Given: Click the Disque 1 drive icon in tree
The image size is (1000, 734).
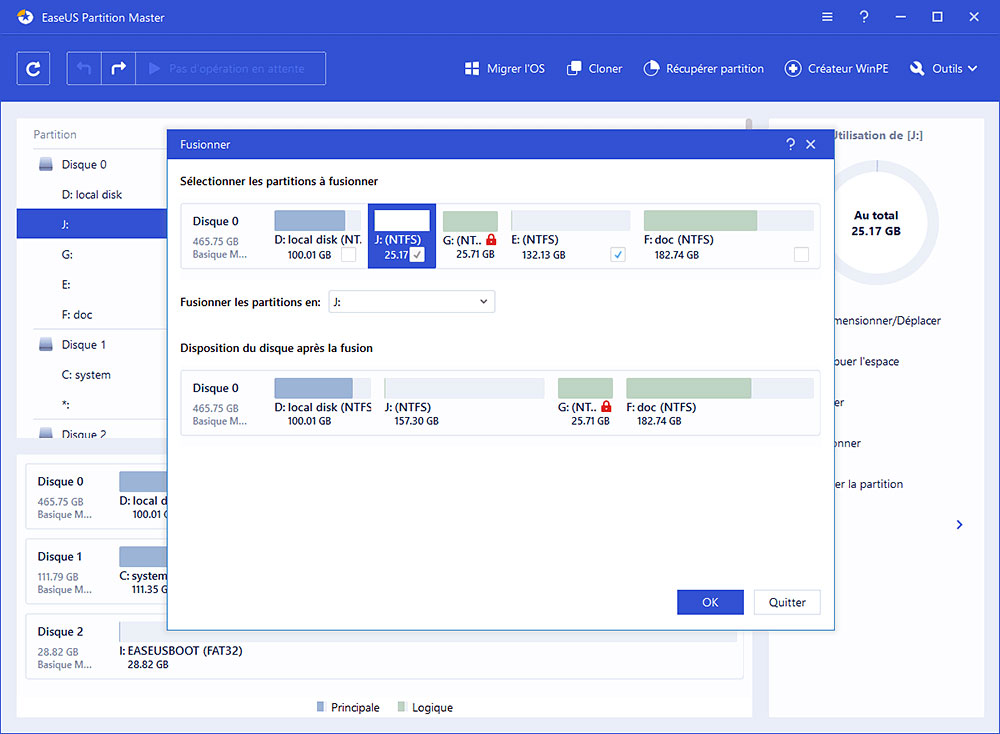Looking at the screenshot, I should tap(46, 345).
